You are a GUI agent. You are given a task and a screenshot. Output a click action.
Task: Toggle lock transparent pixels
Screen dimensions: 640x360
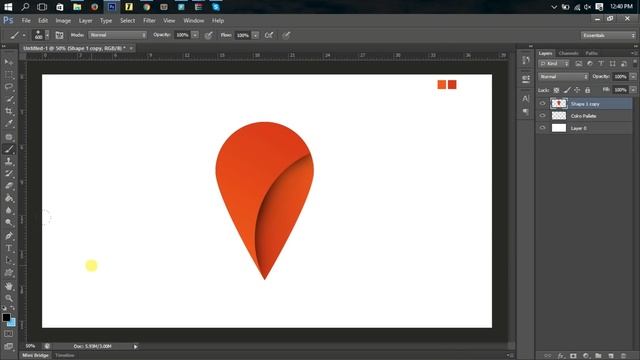[556, 90]
